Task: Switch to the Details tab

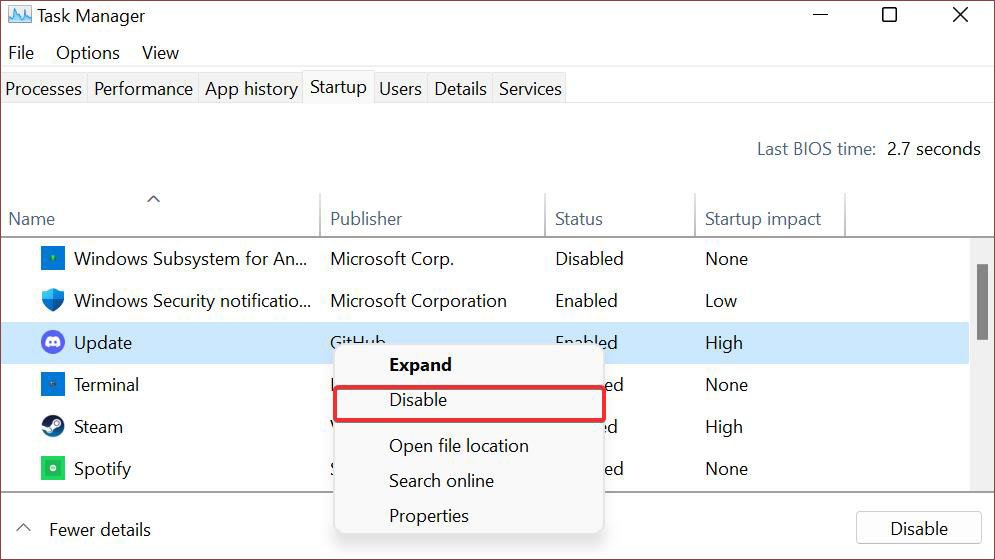Action: tap(460, 88)
